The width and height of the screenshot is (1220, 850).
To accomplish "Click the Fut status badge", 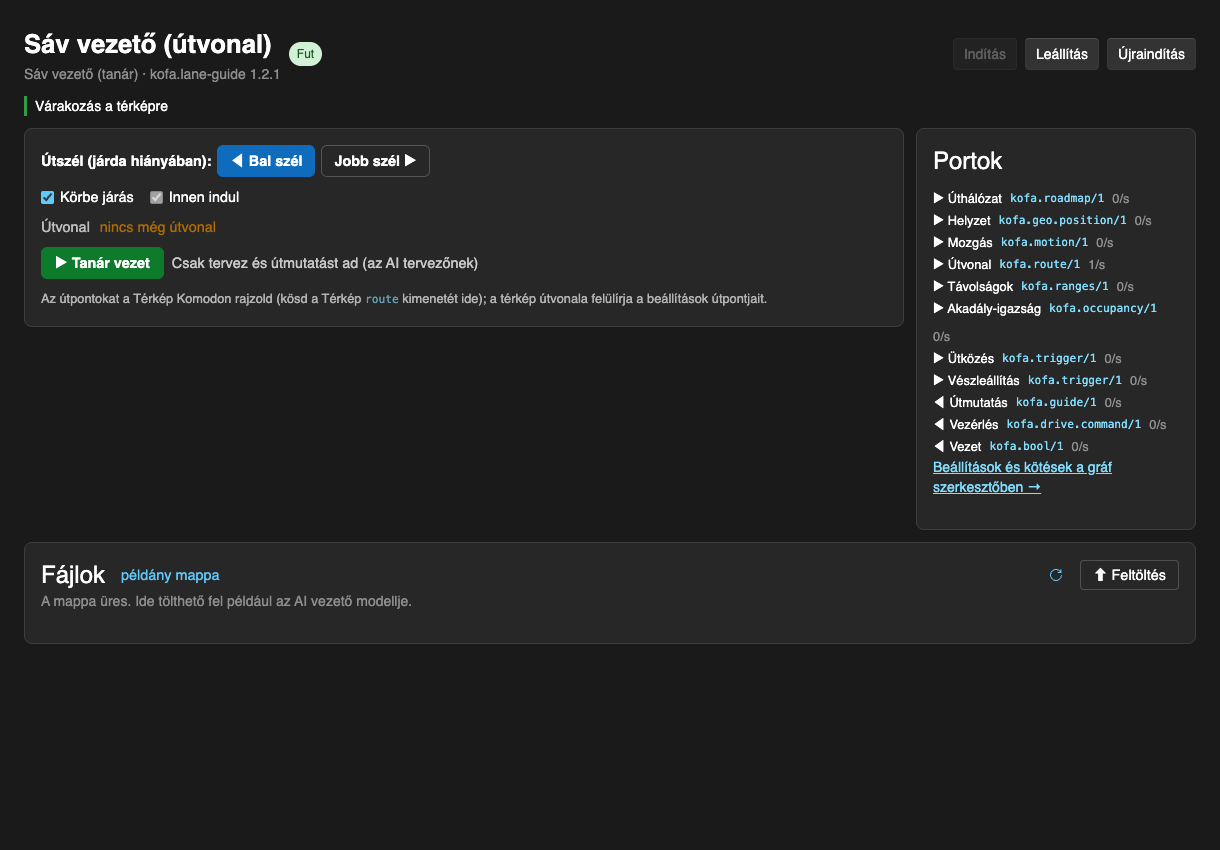I will (x=305, y=54).
